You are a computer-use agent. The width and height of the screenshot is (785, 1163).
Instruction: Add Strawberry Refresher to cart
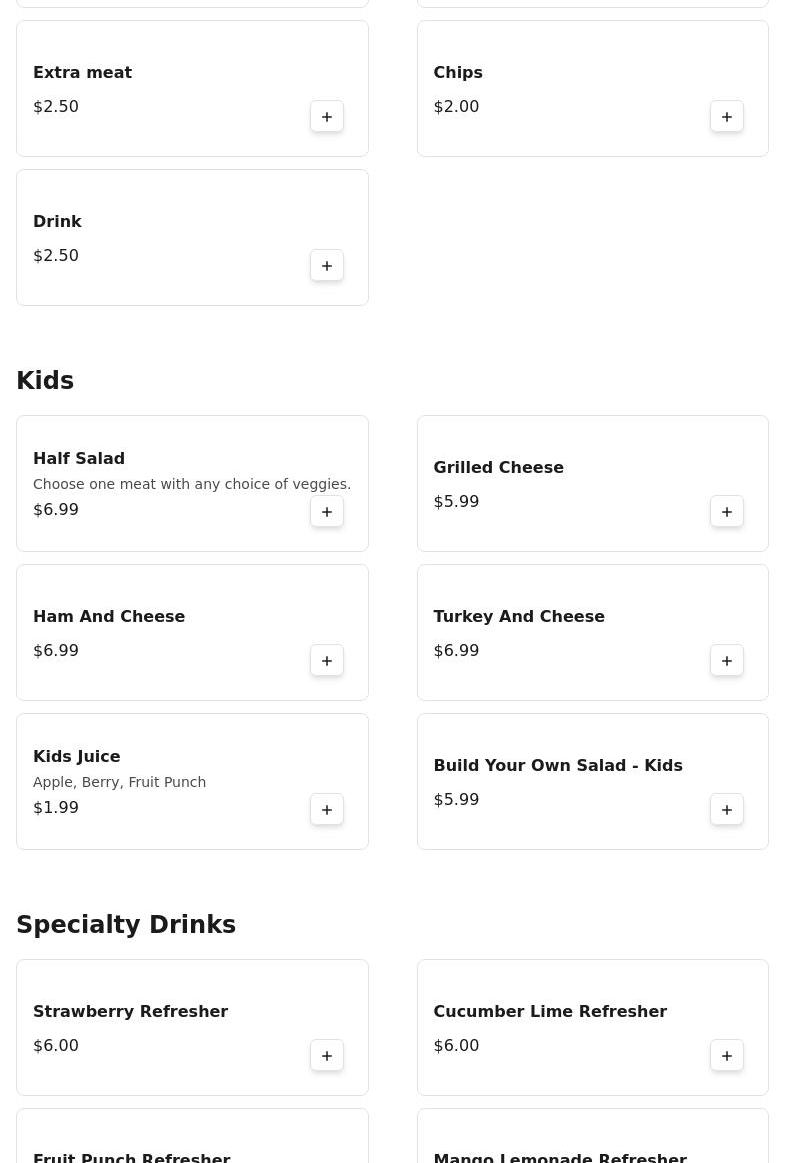[x=327, y=1056]
